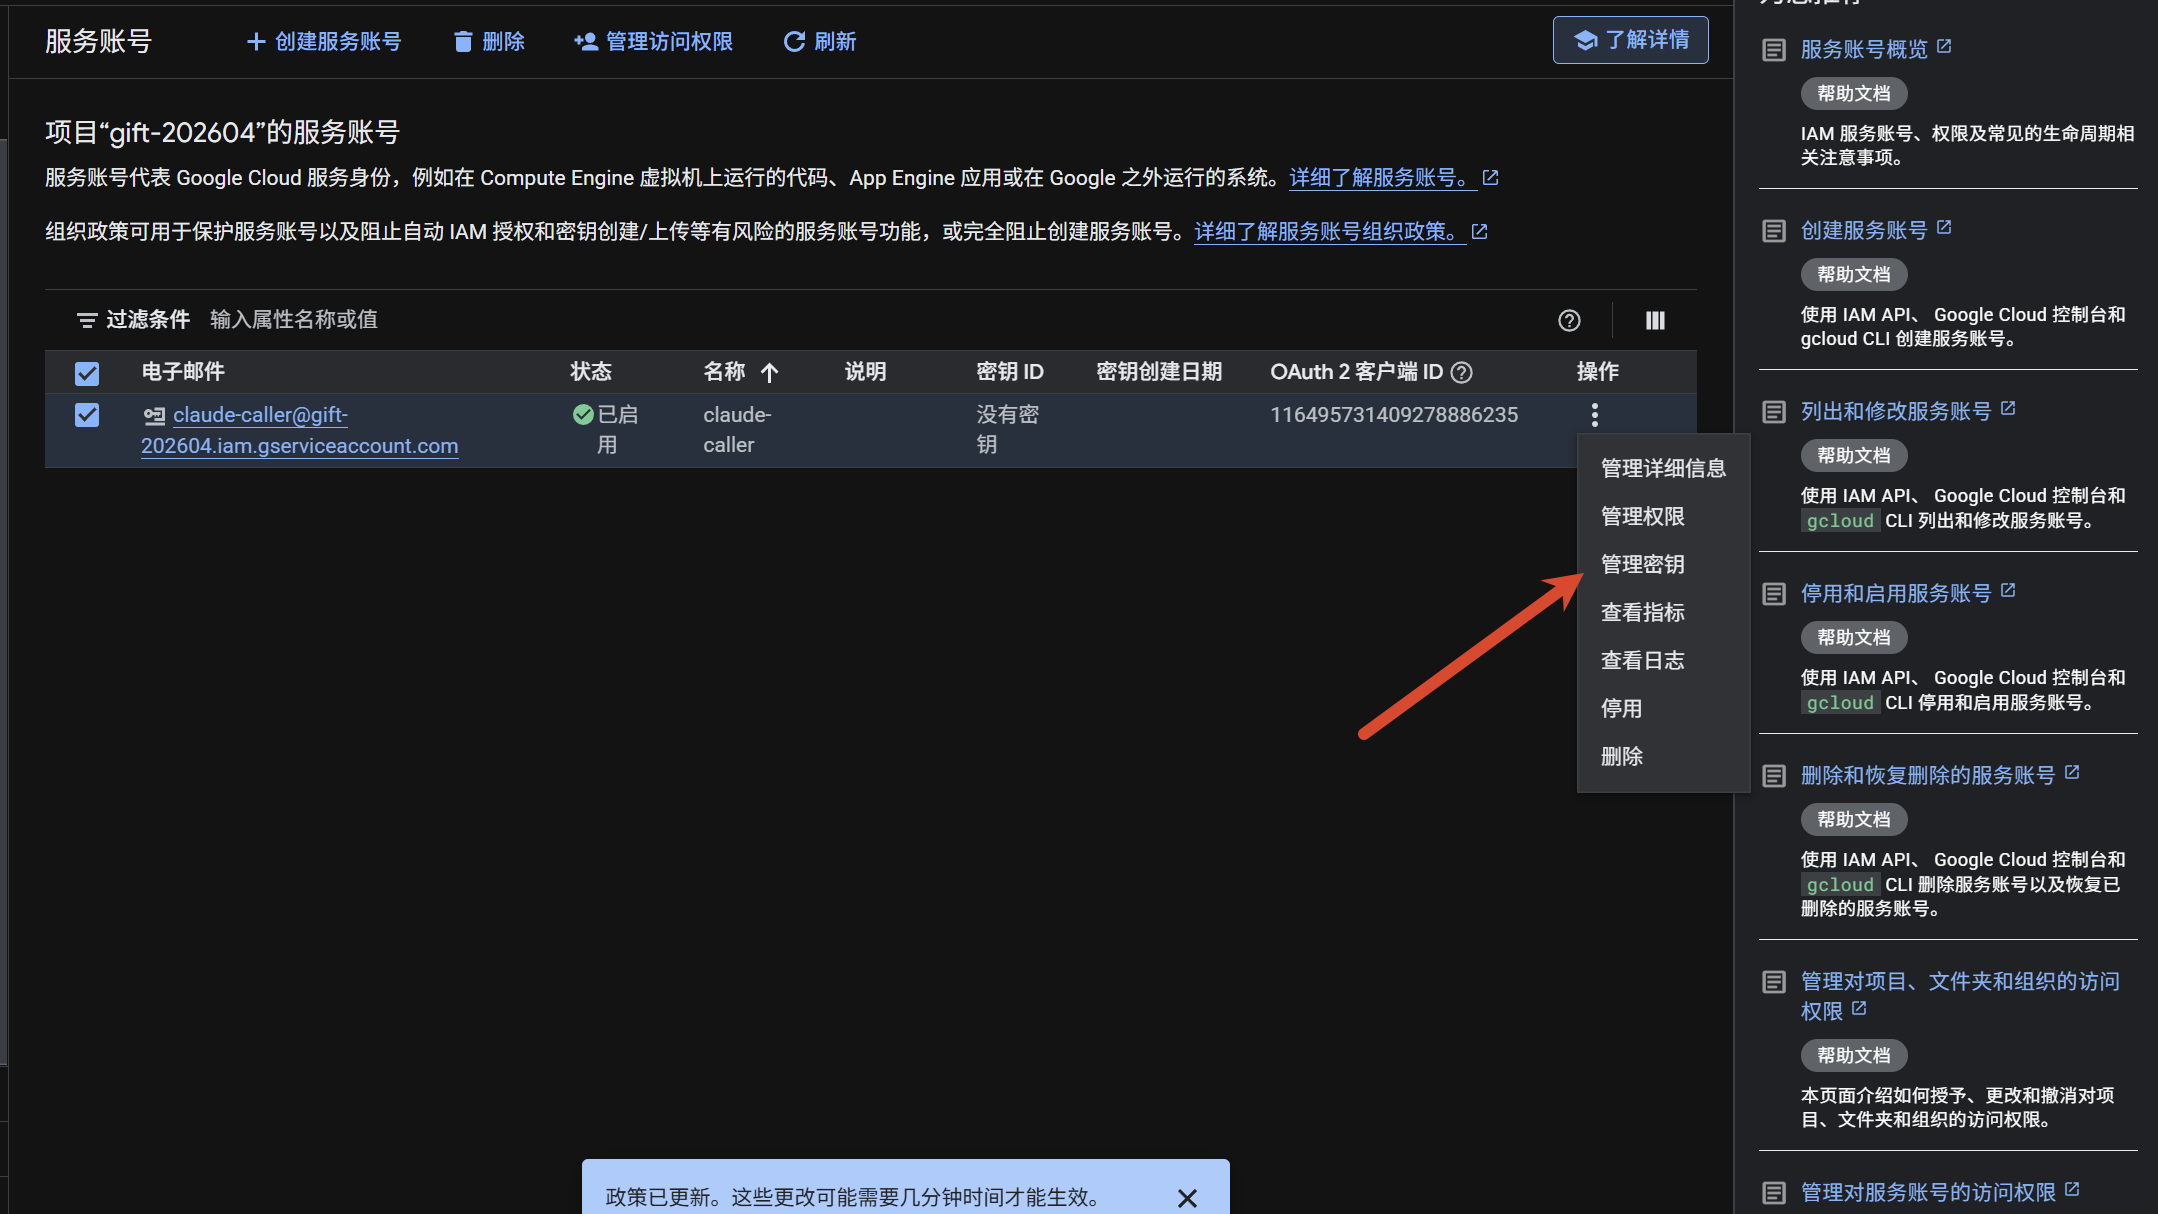Viewport: 2158px width, 1214px height.
Task: Click document icon beside 删除和恢复删除的服务账号
Action: pos(1774,776)
